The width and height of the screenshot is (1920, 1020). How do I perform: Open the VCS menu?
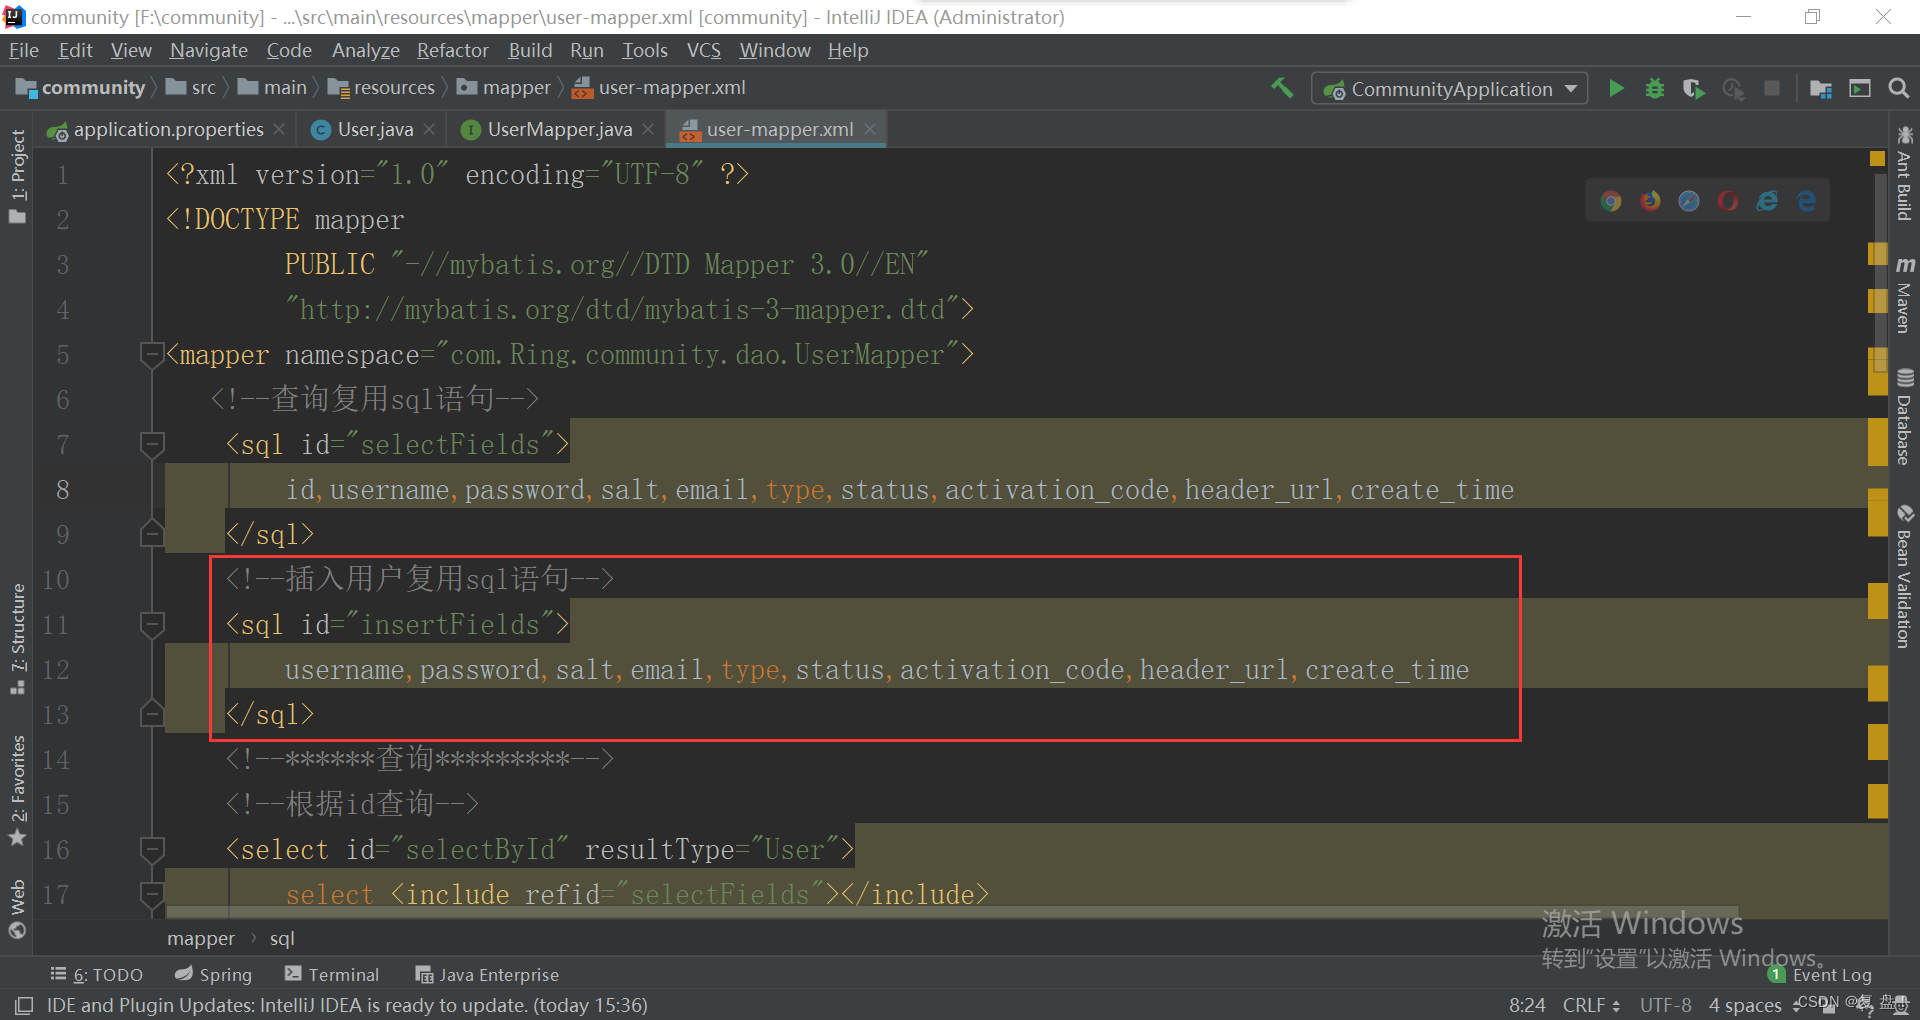[703, 50]
